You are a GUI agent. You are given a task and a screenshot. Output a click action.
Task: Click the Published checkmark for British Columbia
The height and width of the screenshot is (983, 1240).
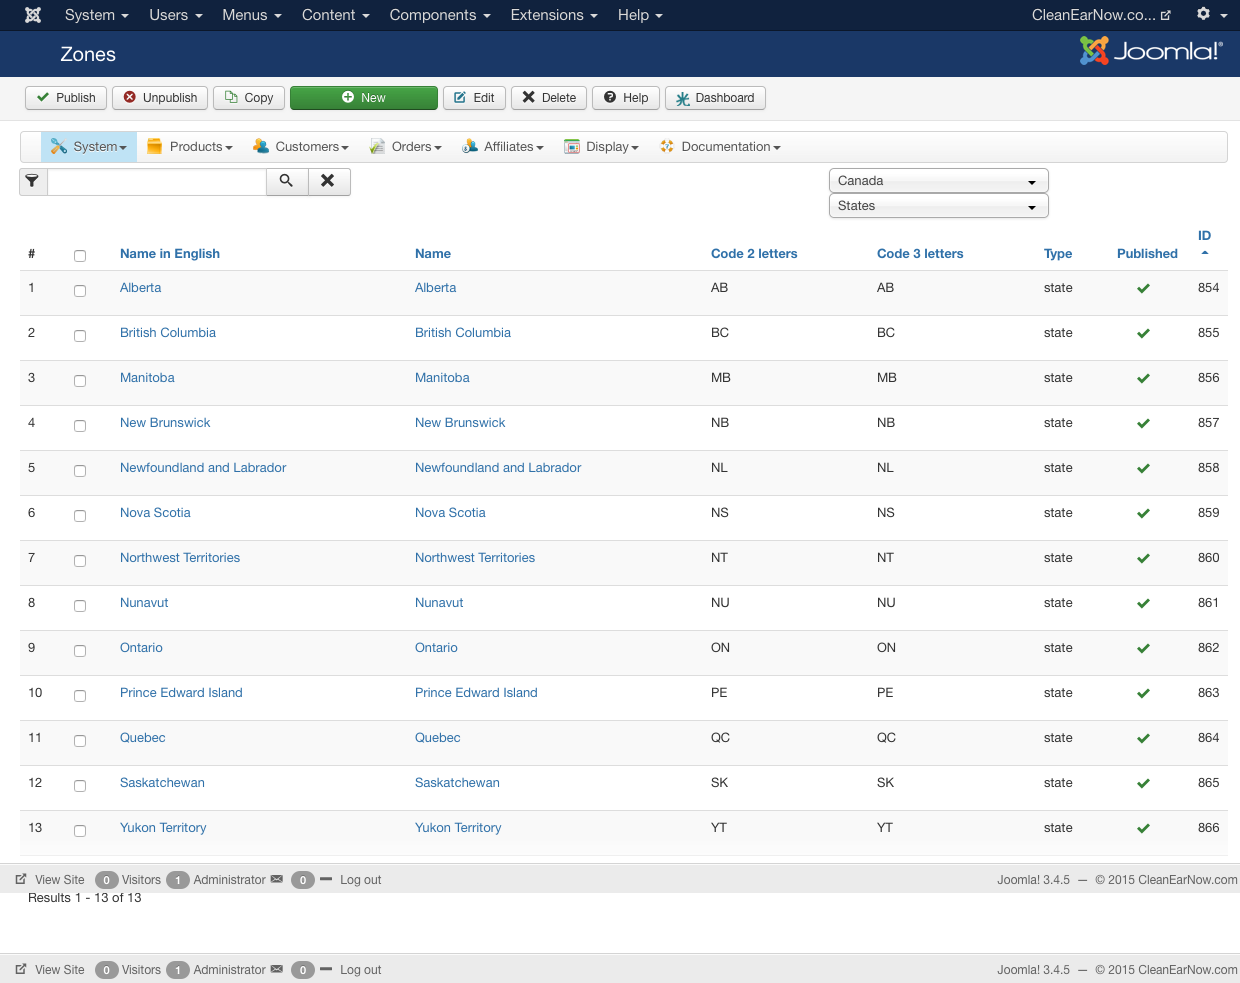(x=1143, y=333)
